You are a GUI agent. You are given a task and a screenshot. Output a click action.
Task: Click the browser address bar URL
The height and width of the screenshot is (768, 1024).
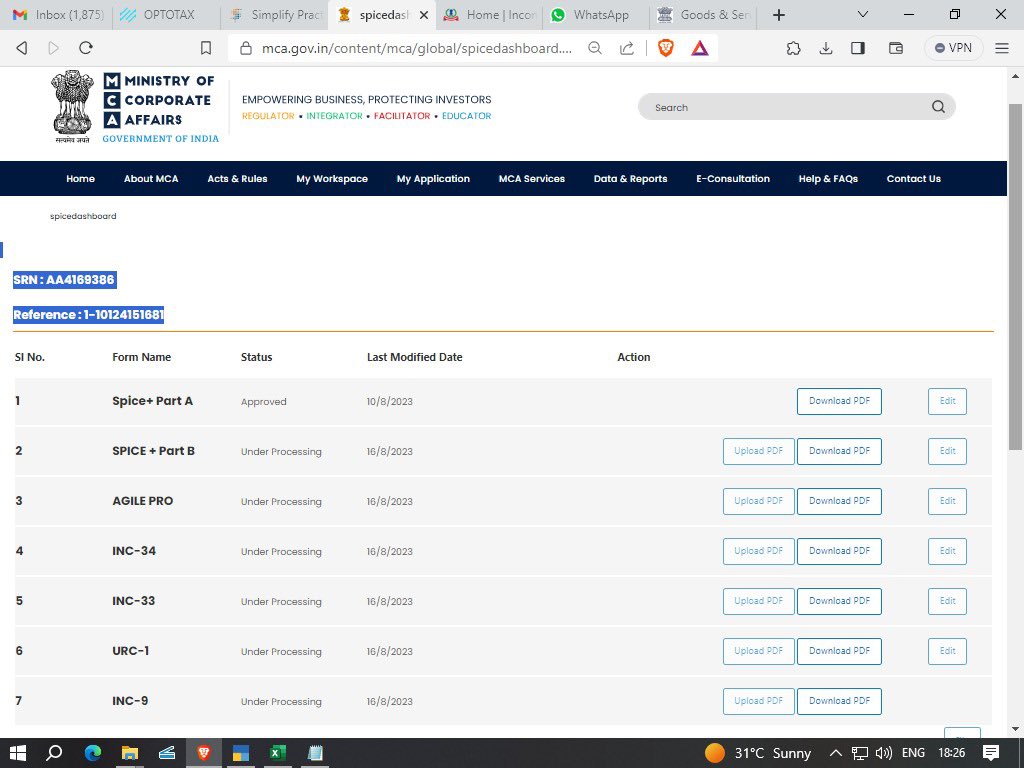pyautogui.click(x=417, y=48)
